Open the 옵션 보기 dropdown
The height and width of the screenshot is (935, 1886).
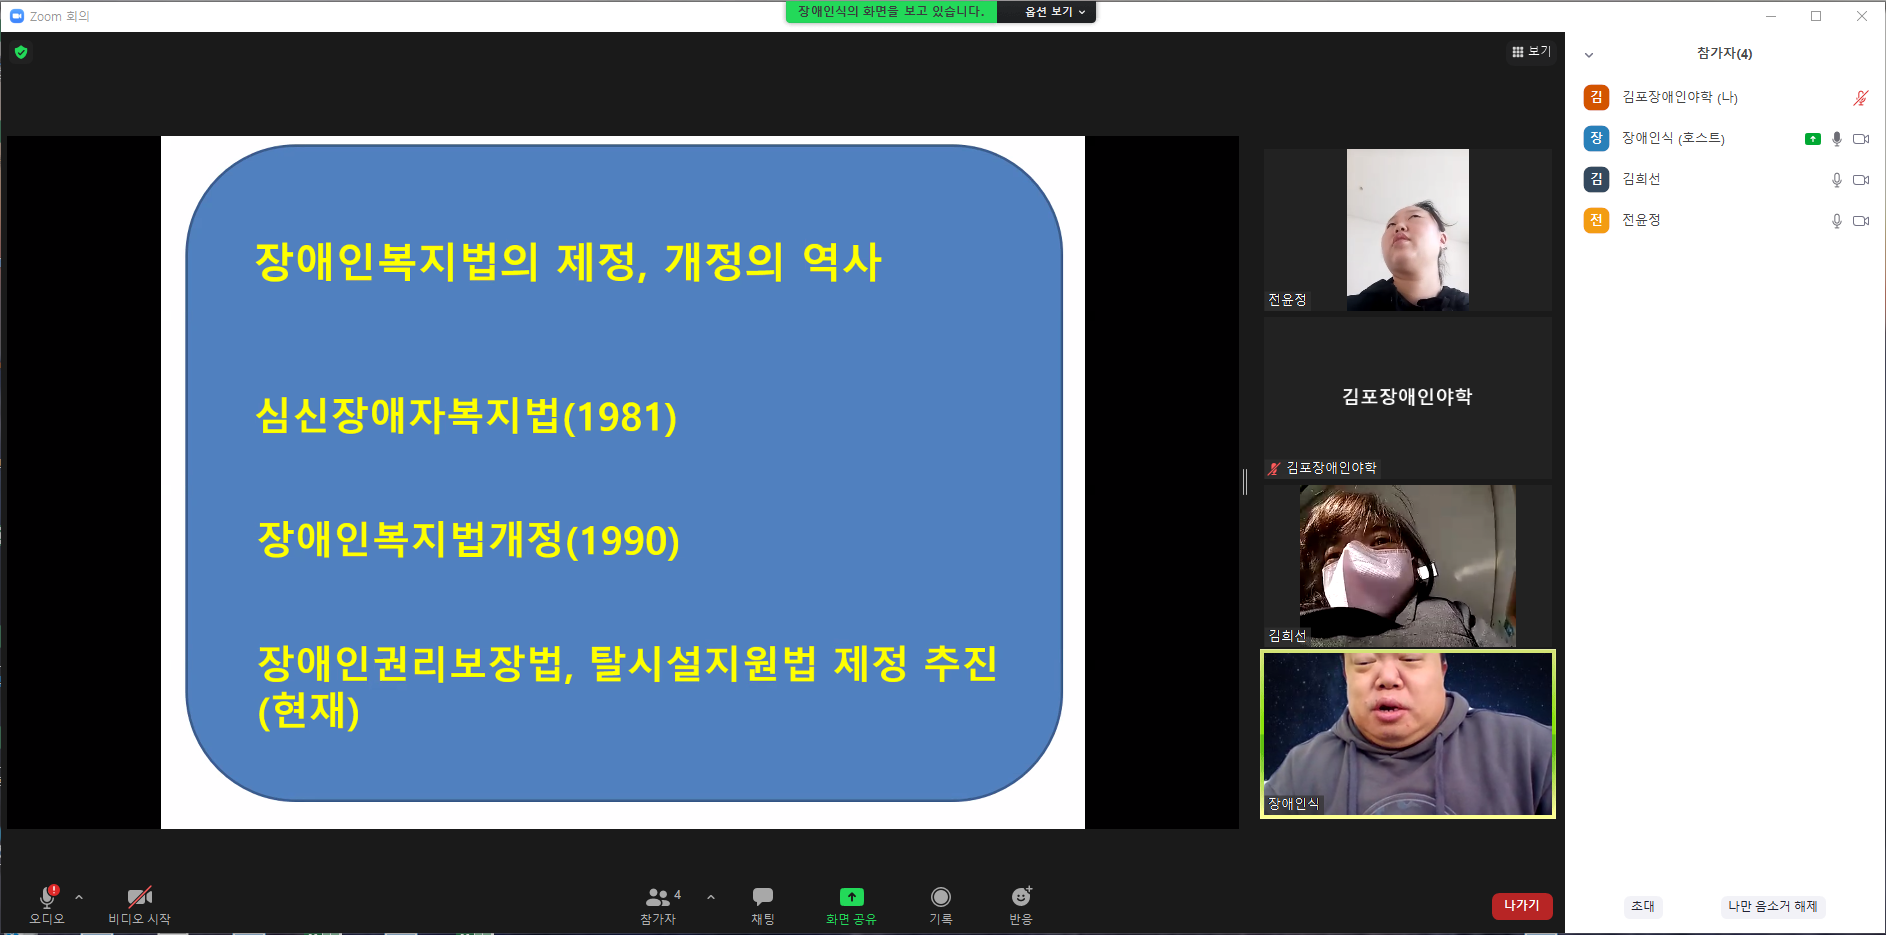click(x=1054, y=12)
